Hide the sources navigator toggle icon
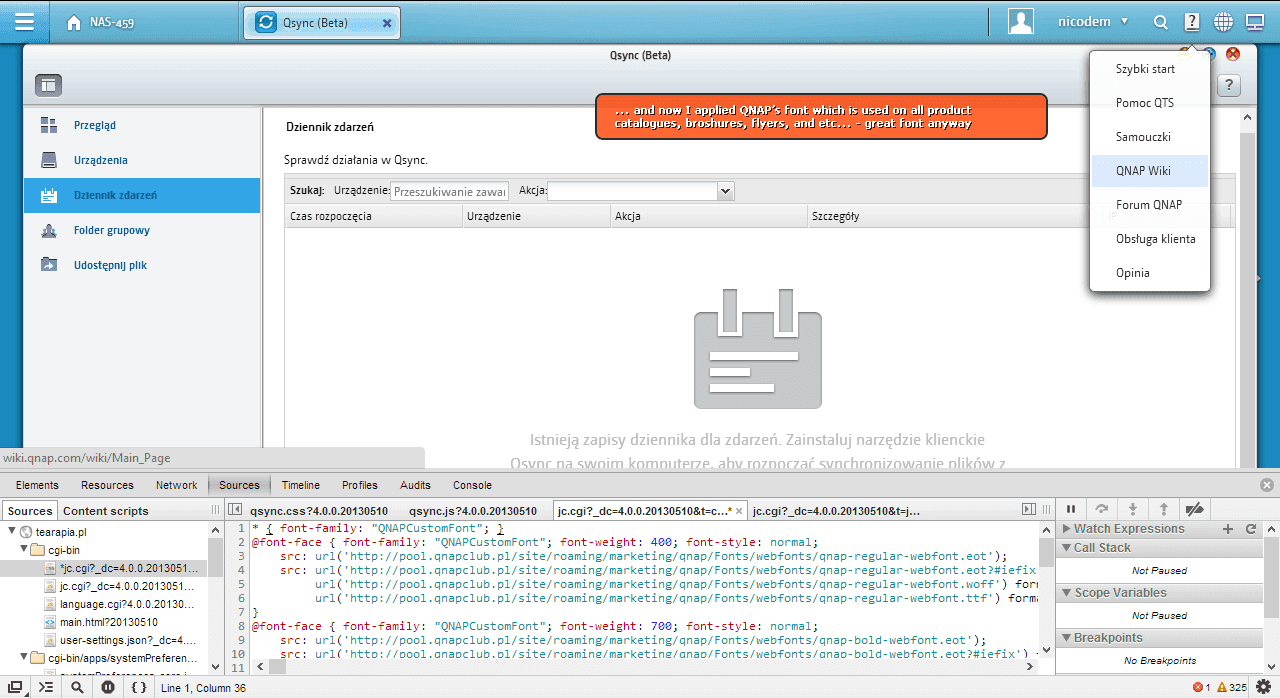This screenshot has height=698, width=1280. [x=235, y=511]
